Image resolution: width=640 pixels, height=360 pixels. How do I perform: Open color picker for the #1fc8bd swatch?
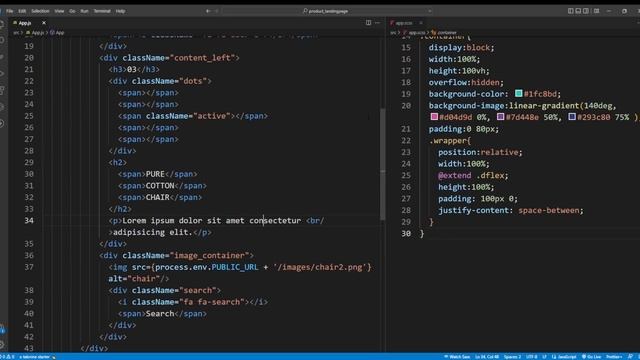pyautogui.click(x=518, y=93)
